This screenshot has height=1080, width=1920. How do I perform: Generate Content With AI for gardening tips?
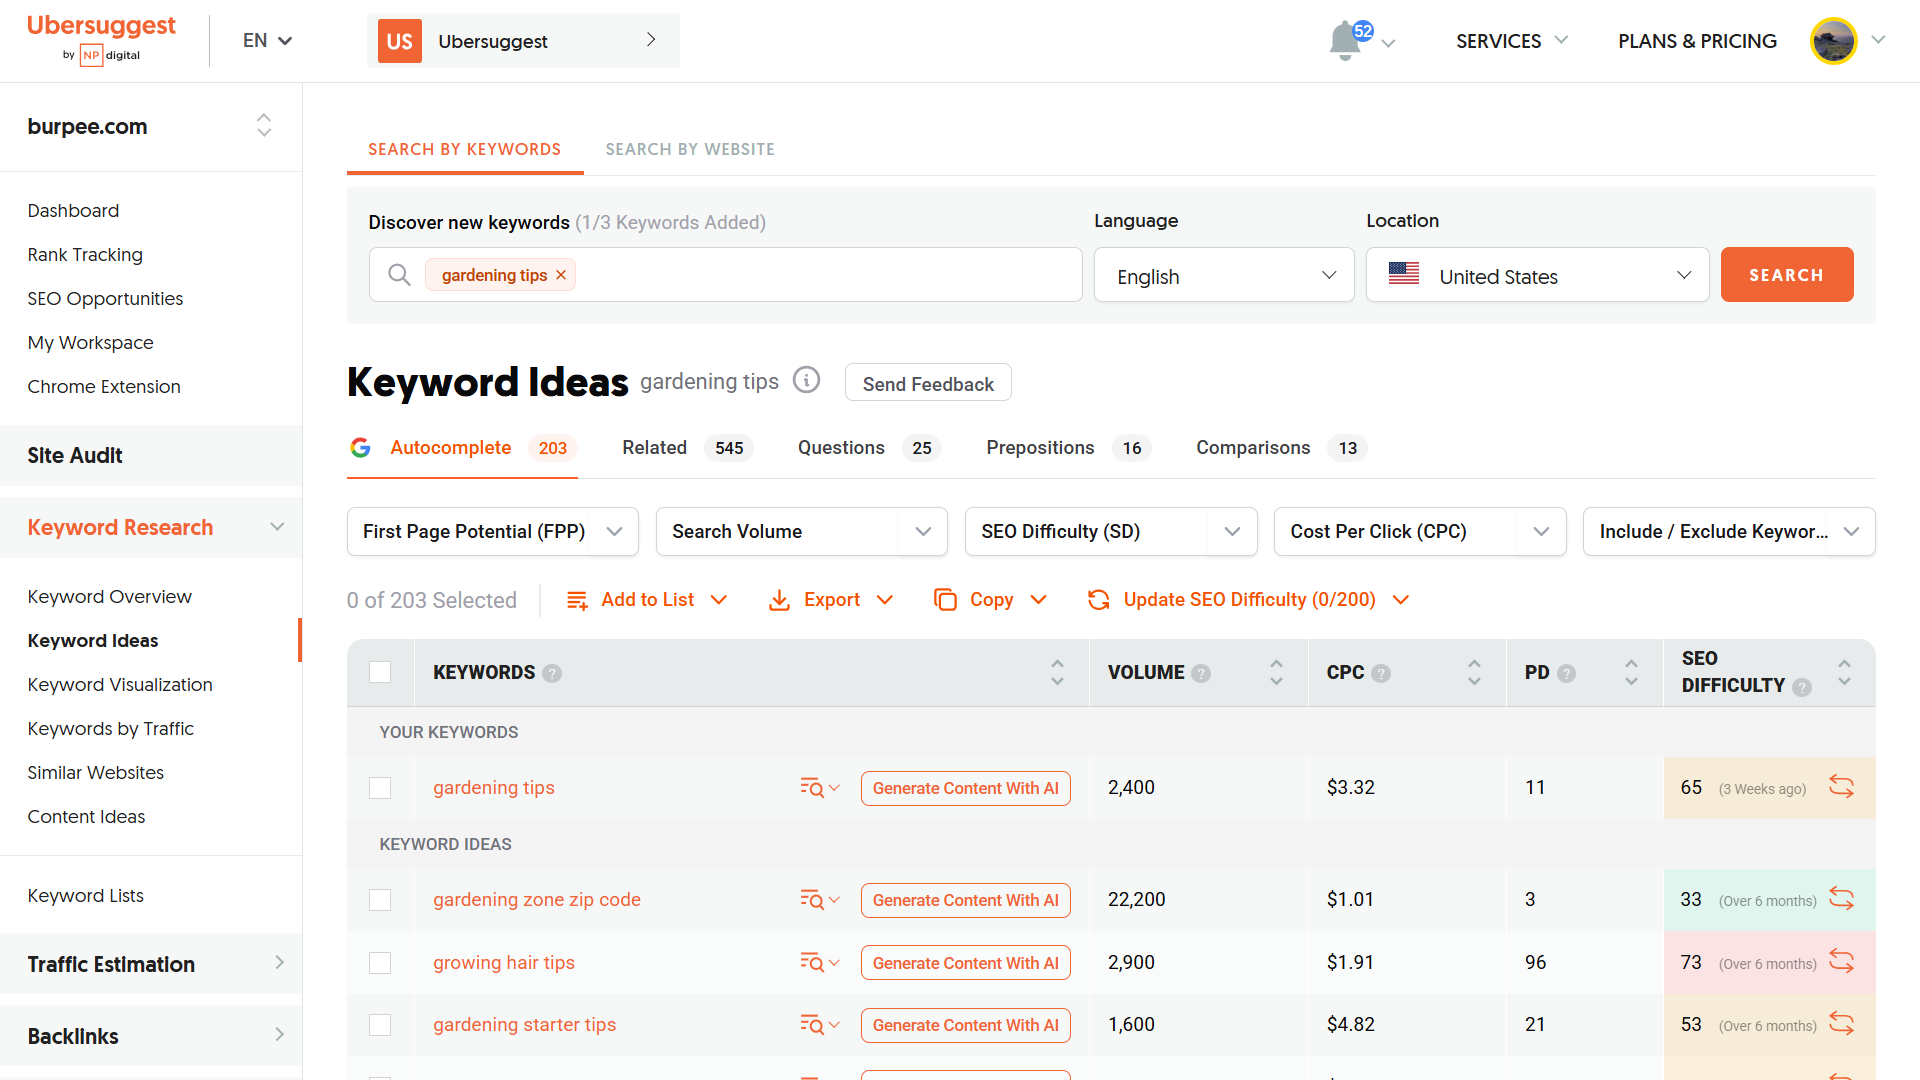pos(966,788)
